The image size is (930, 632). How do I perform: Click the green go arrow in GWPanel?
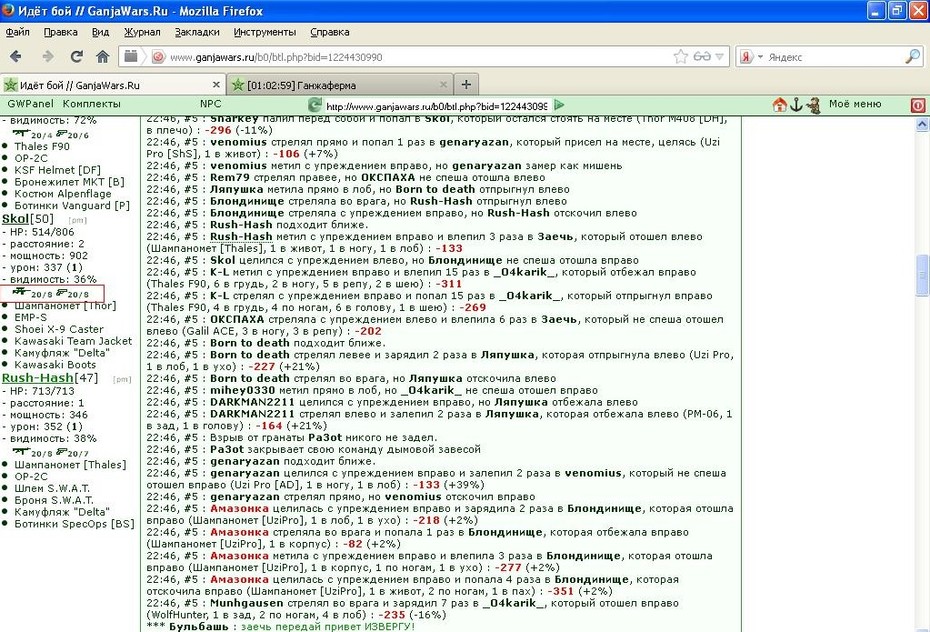(x=559, y=105)
